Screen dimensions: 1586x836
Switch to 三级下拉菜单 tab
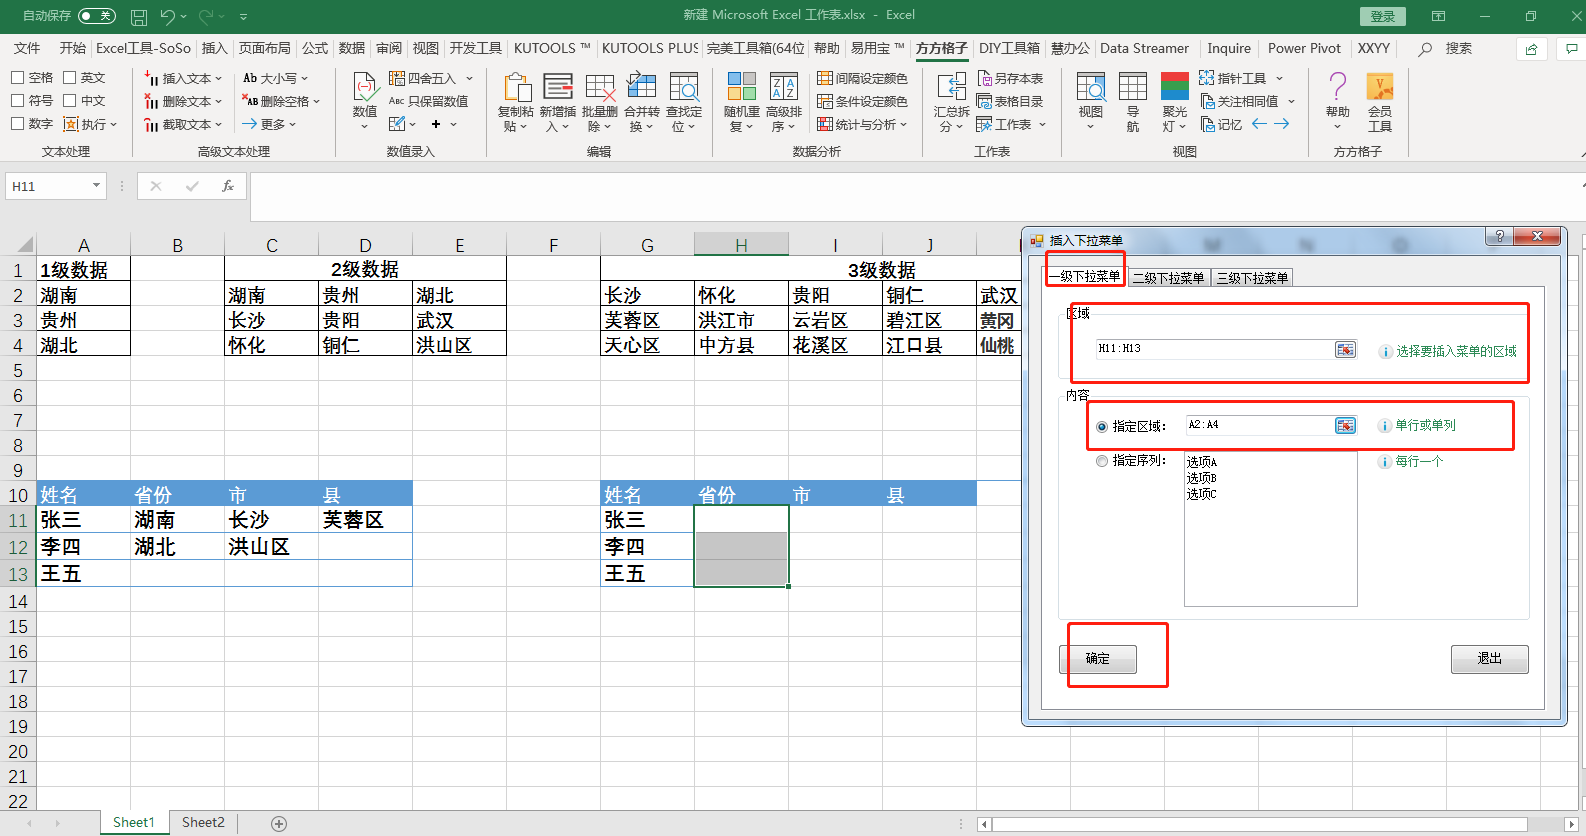click(x=1252, y=278)
